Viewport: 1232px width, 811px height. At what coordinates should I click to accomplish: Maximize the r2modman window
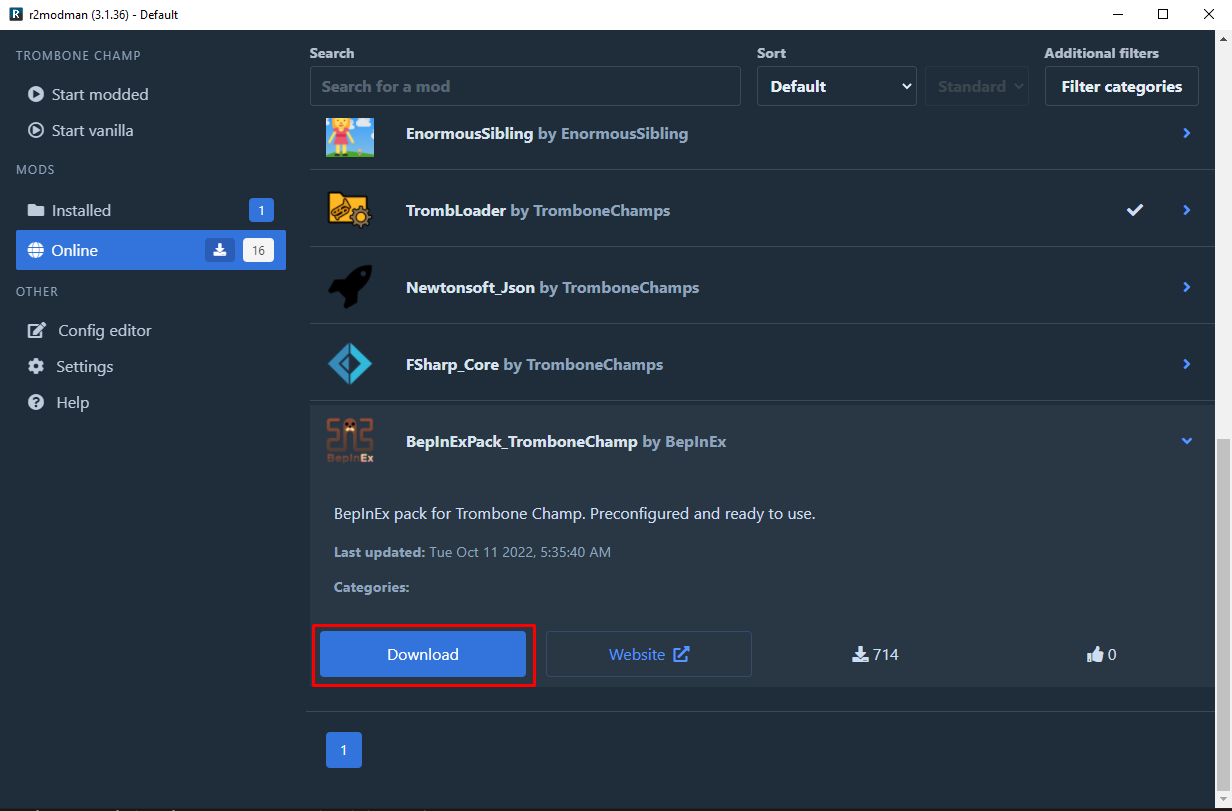click(x=1163, y=14)
